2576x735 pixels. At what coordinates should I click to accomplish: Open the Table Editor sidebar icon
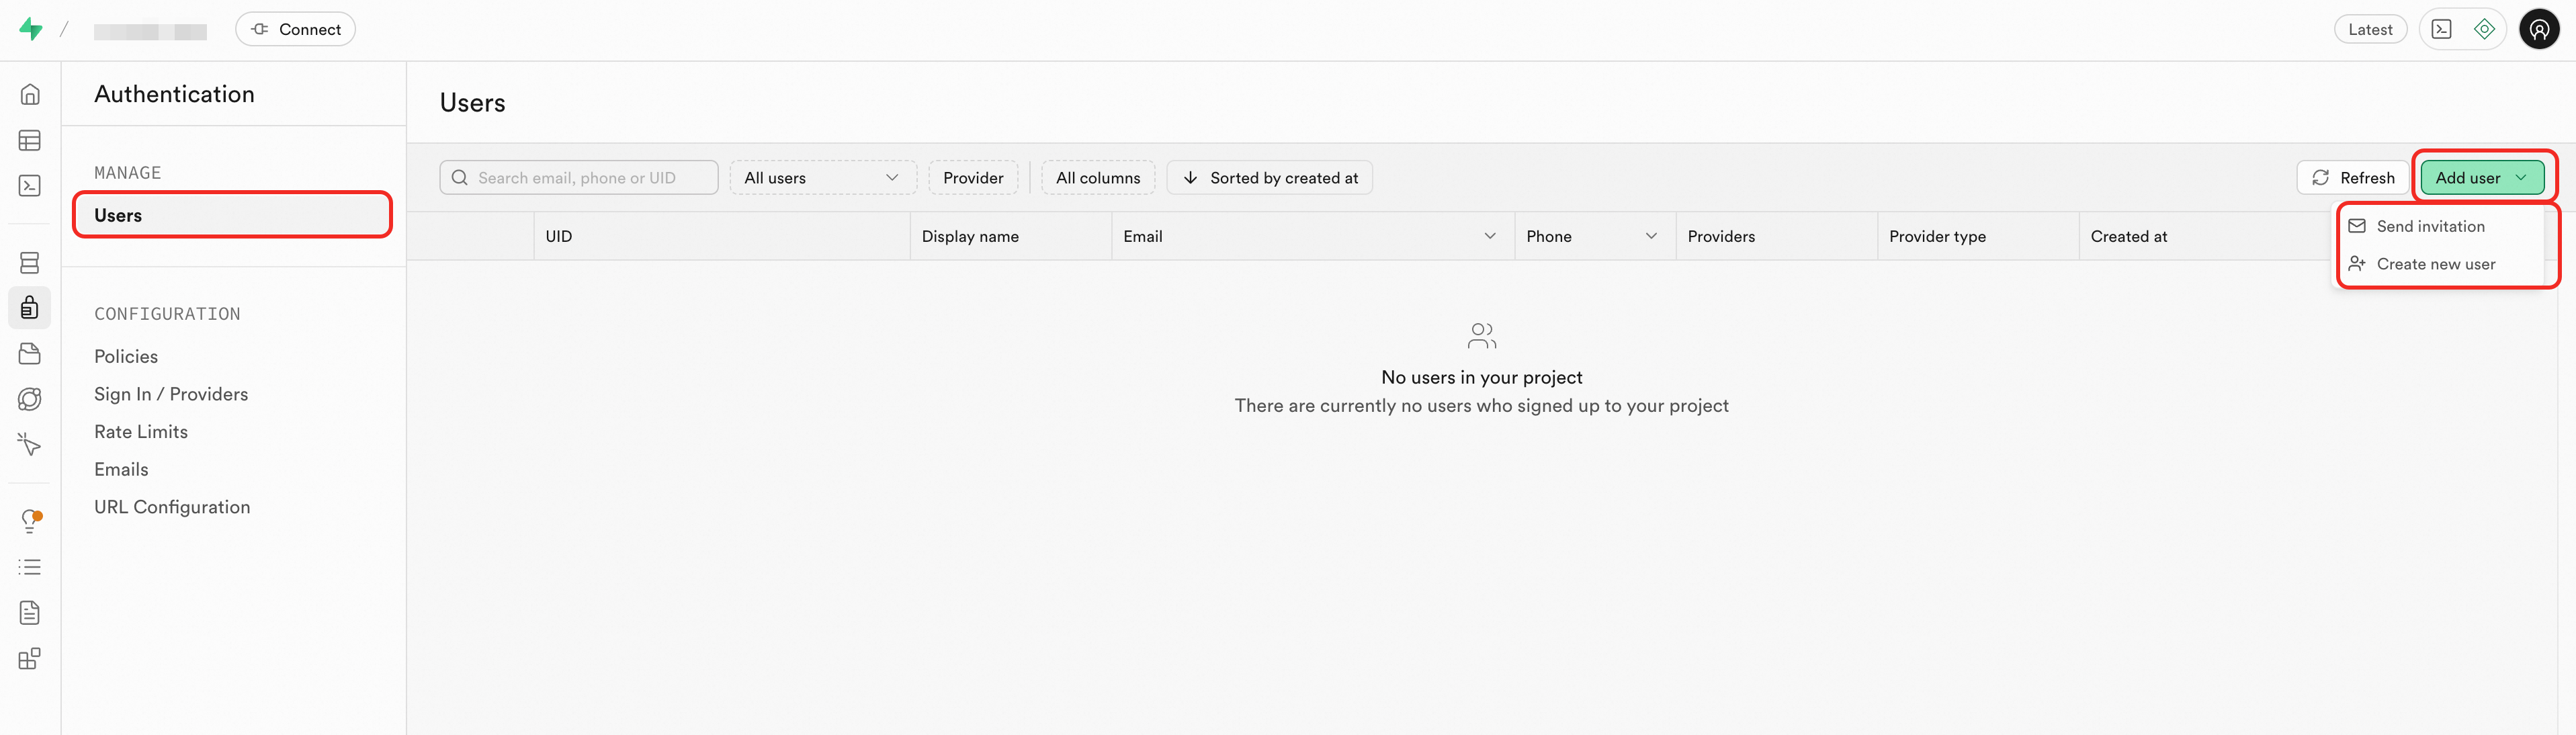[x=30, y=140]
